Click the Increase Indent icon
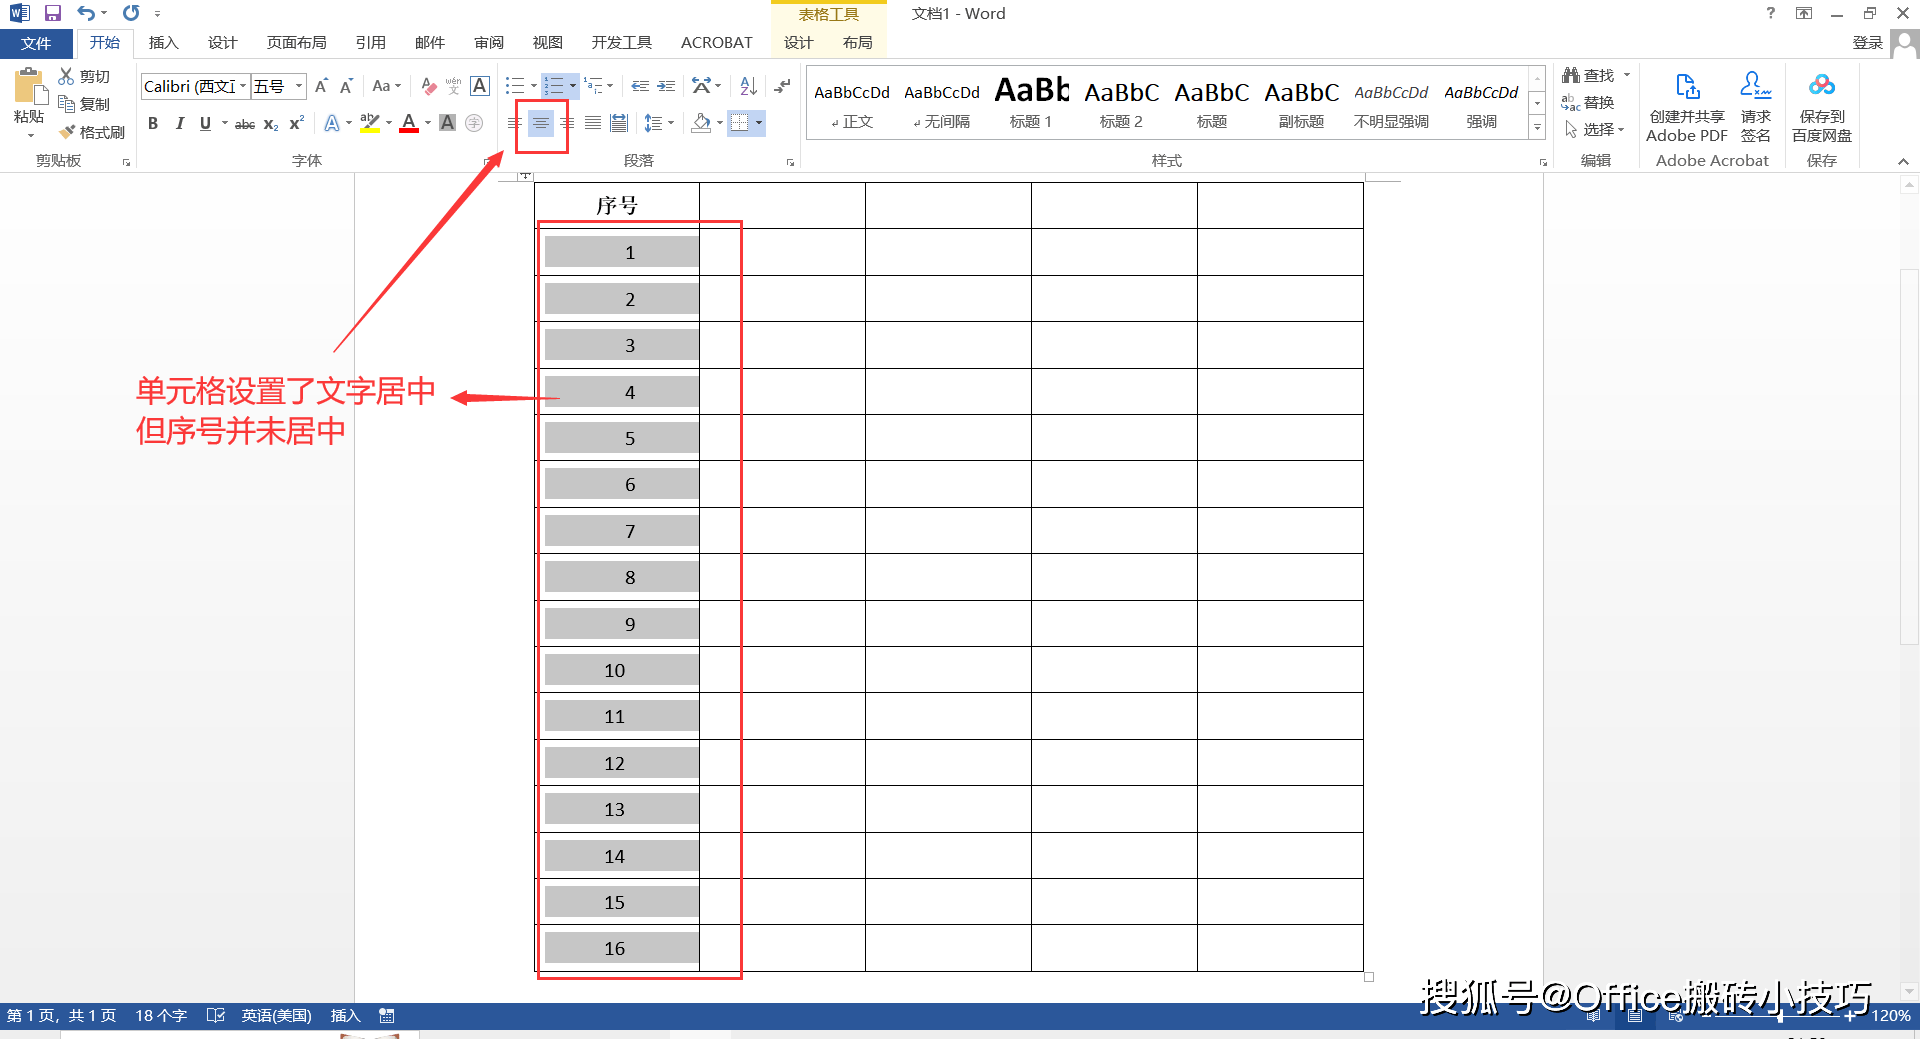Viewport: 1920px width, 1039px height. click(666, 86)
